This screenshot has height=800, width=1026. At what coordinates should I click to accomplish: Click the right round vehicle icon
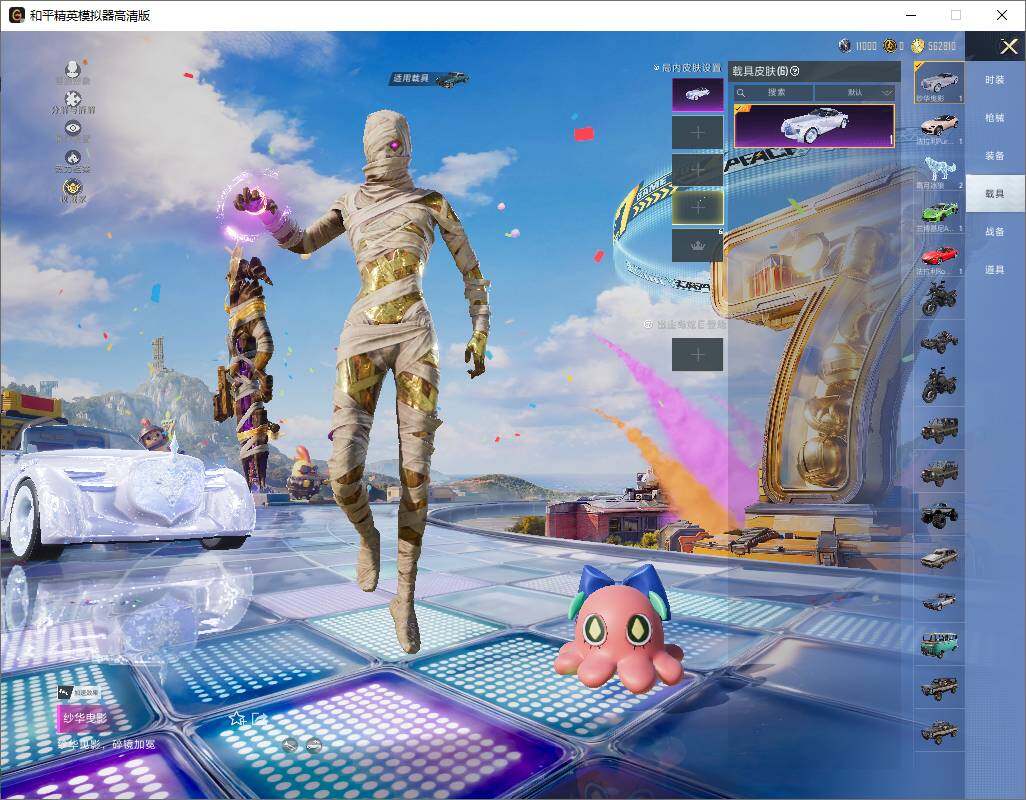pos(314,744)
